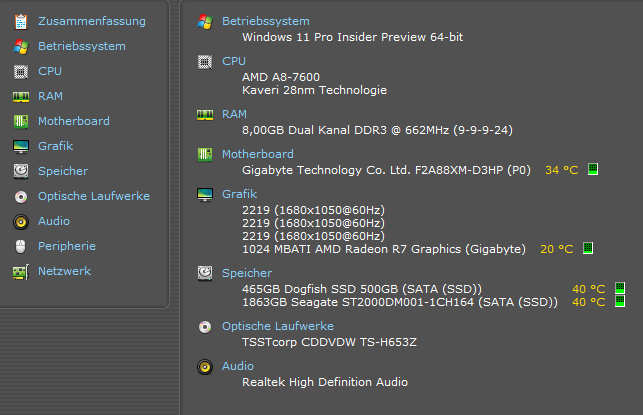Viewport: 643px width, 415px height.
Task: Switch to the Peripherie section
Action: point(66,246)
